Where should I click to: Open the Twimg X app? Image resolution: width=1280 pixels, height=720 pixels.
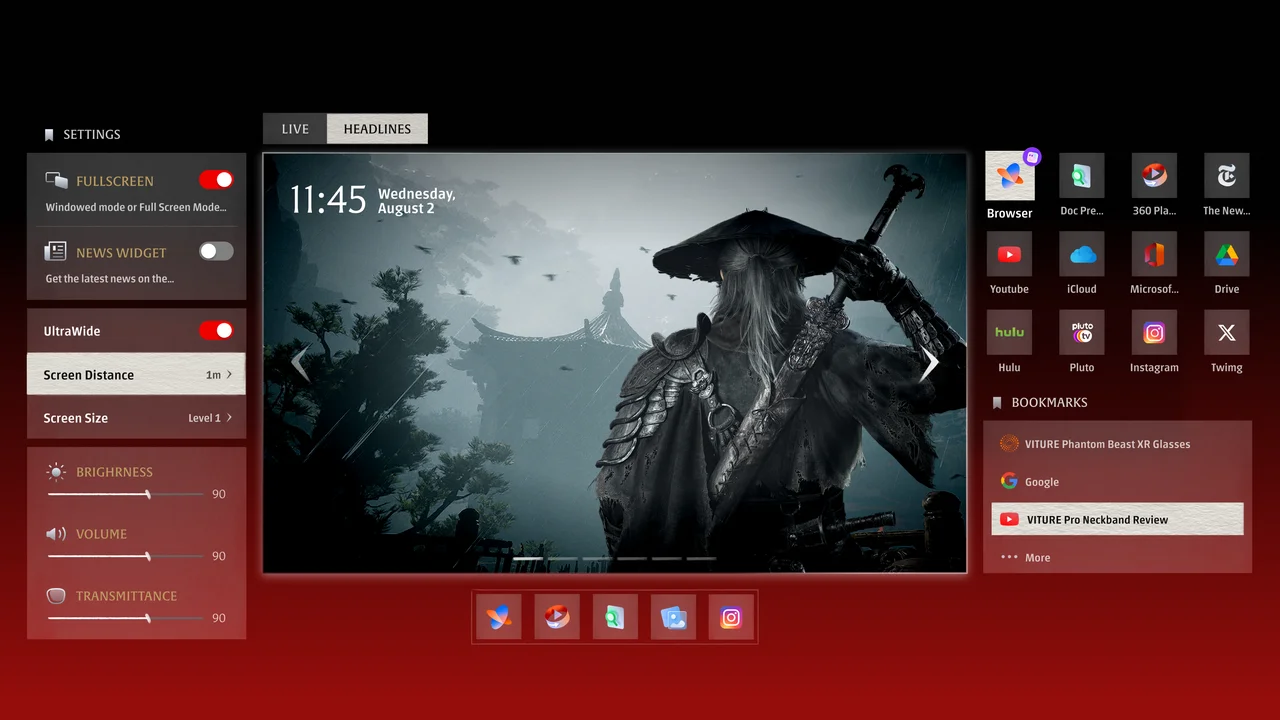coord(1227,332)
